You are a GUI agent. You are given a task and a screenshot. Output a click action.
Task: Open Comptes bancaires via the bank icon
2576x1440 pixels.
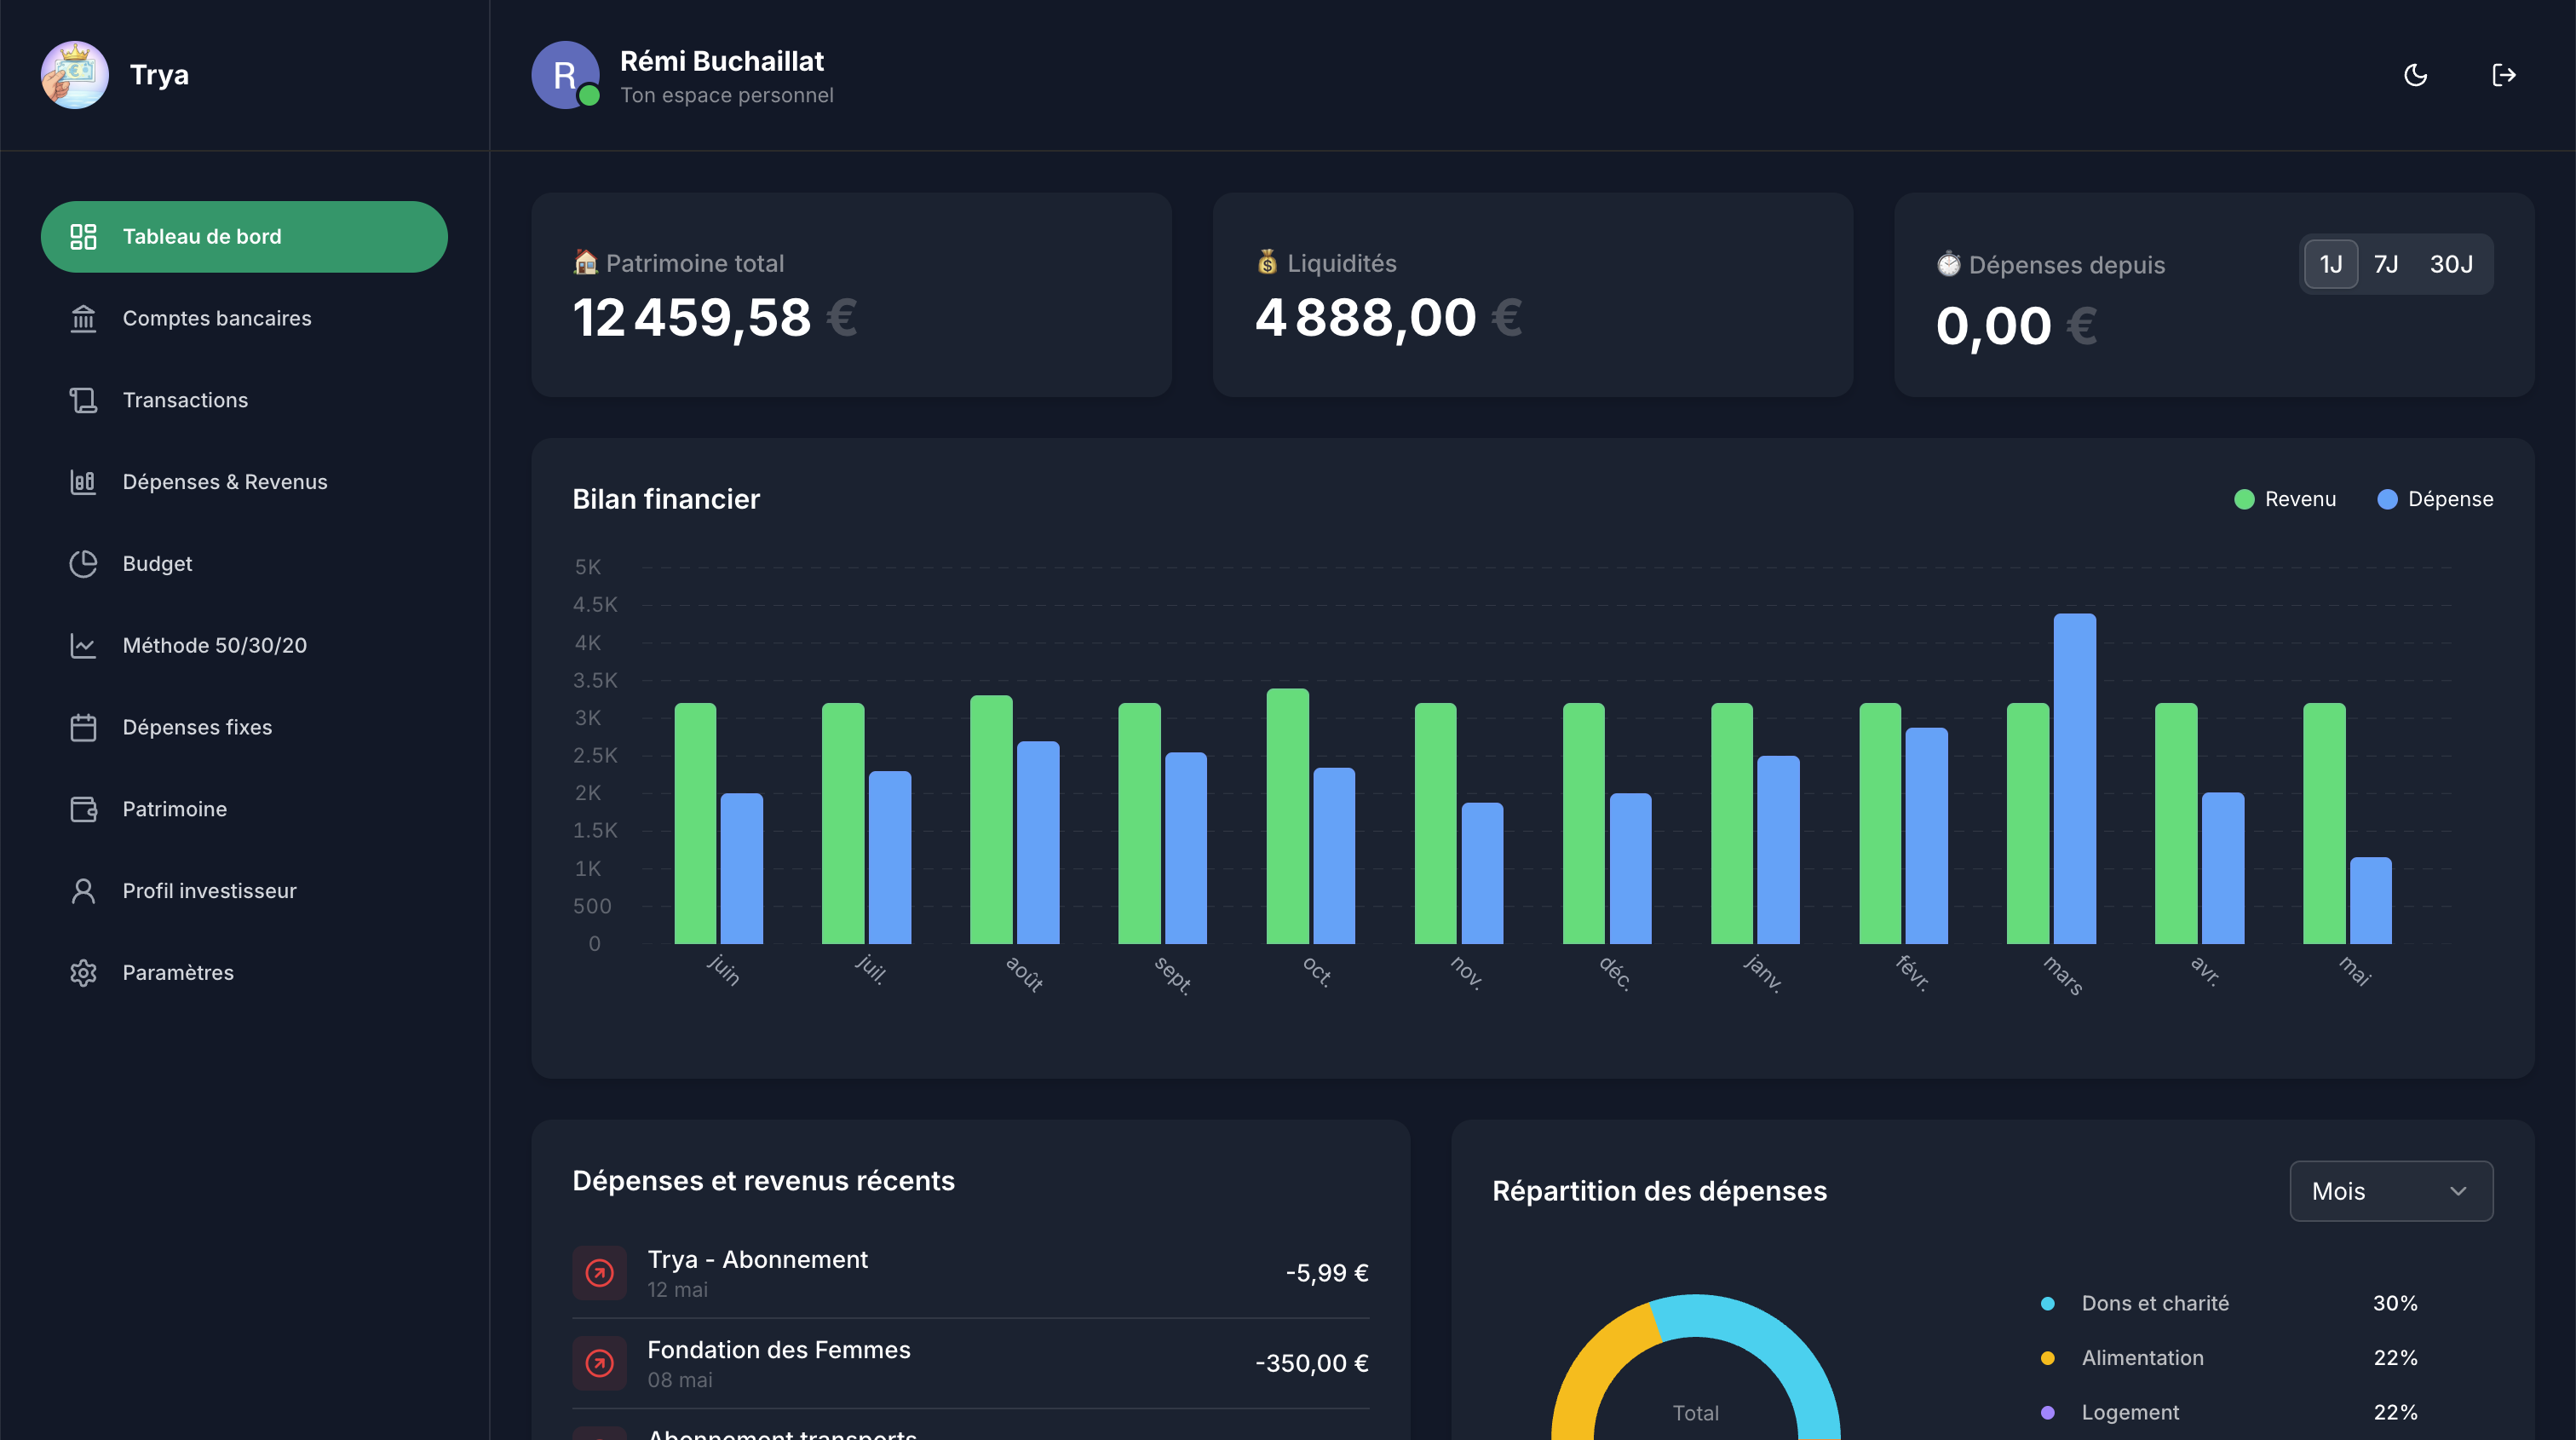83,318
